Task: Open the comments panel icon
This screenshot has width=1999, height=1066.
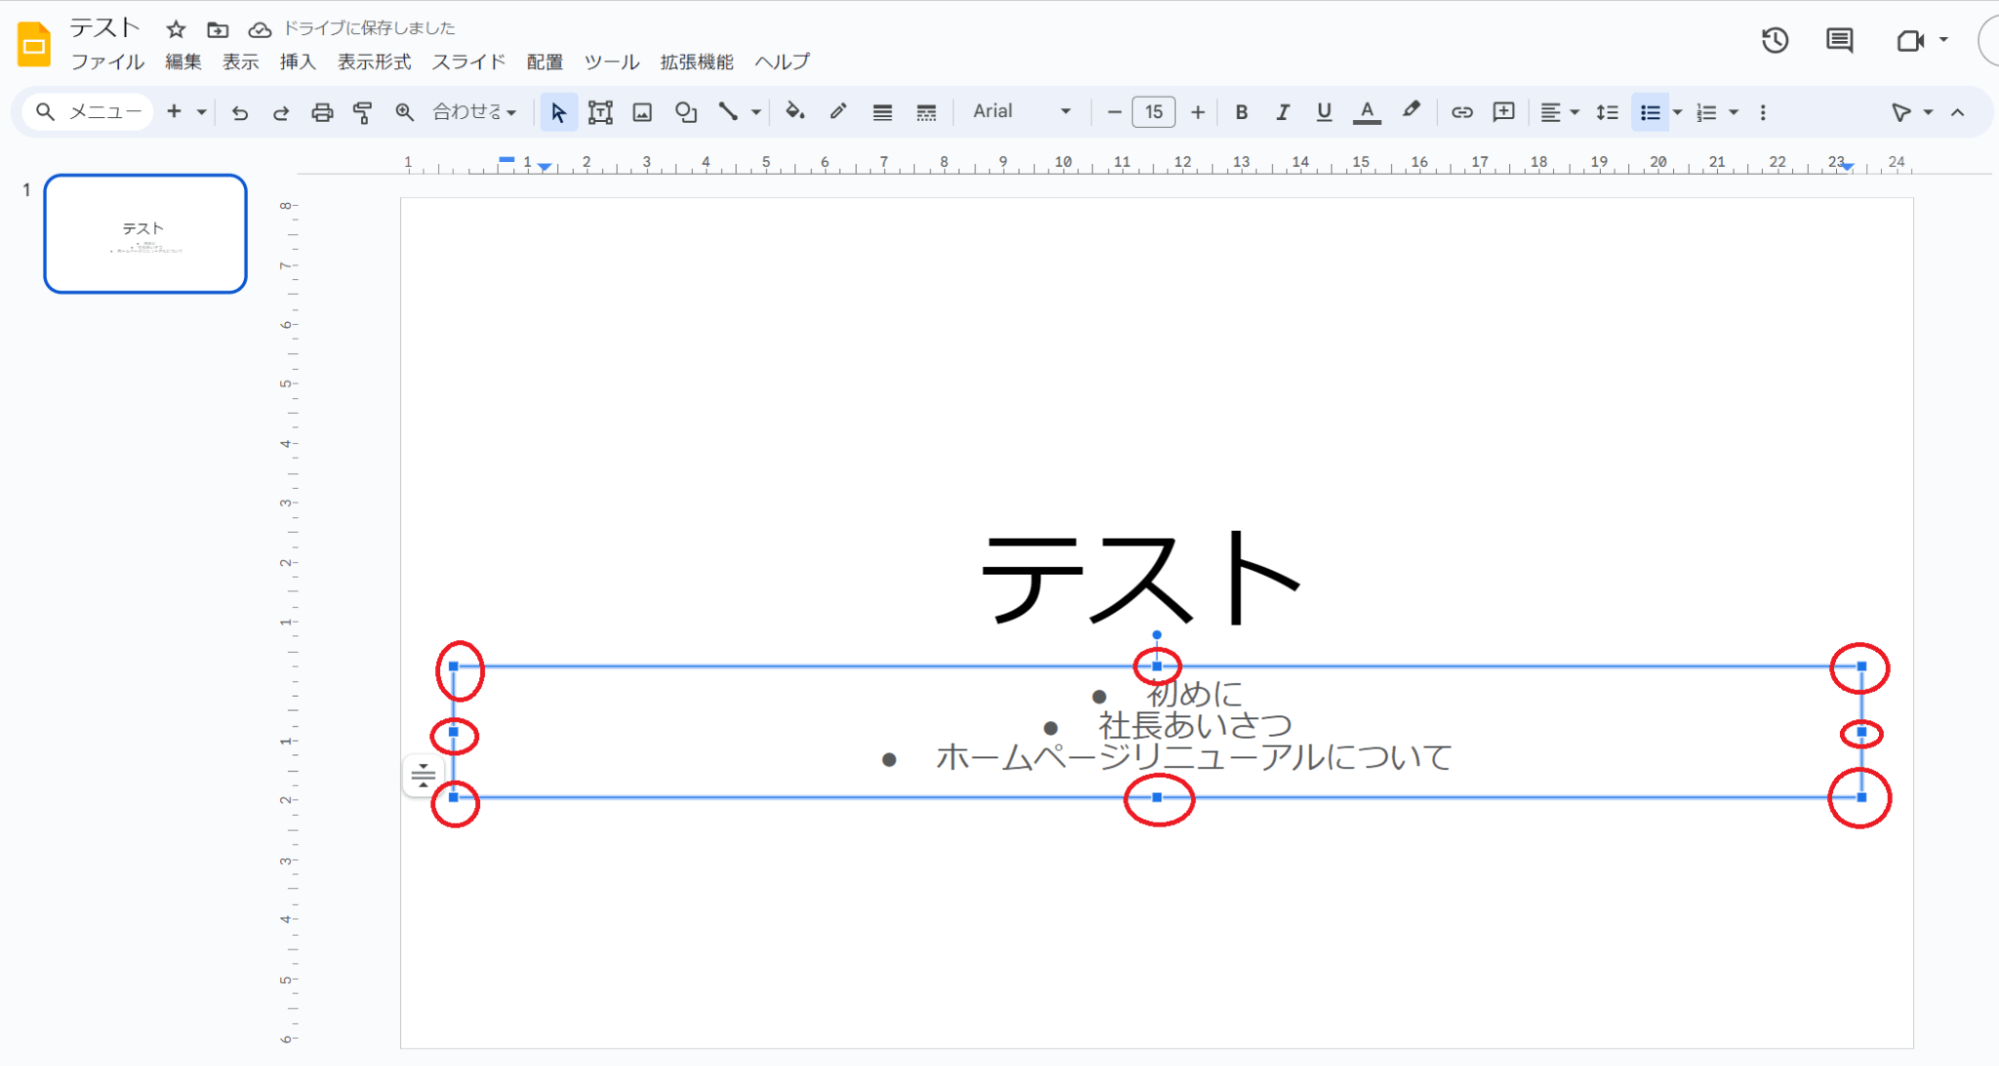Action: (1839, 41)
